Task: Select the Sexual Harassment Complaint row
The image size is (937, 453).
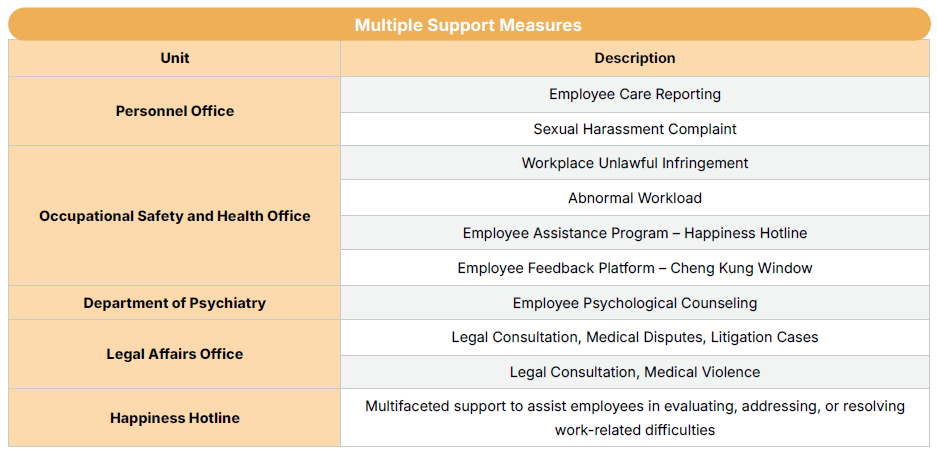Action: pyautogui.click(x=634, y=129)
